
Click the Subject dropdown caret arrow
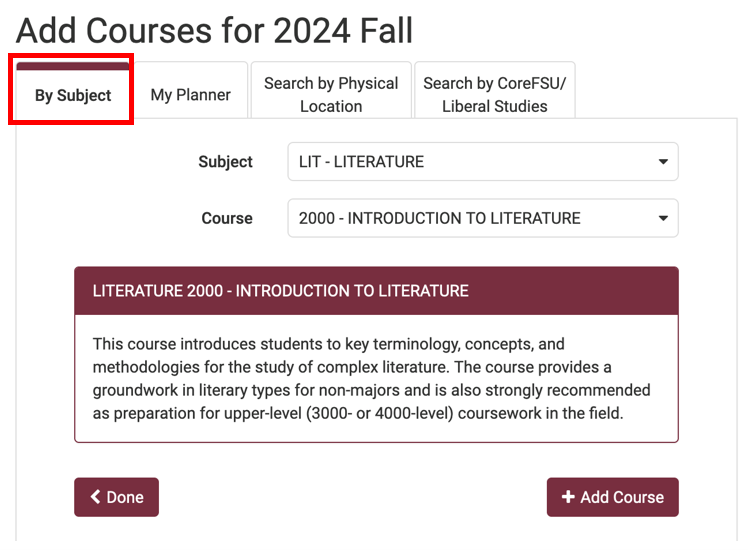(663, 162)
